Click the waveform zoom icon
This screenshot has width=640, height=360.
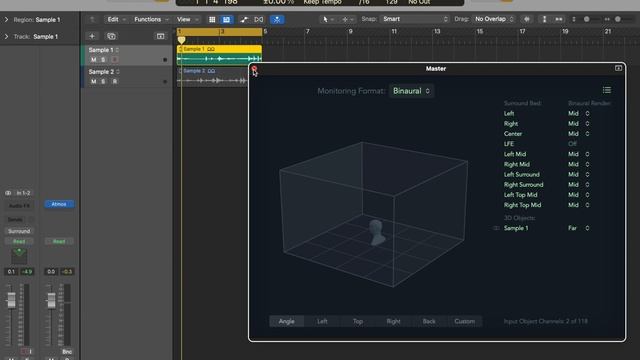click(527, 19)
